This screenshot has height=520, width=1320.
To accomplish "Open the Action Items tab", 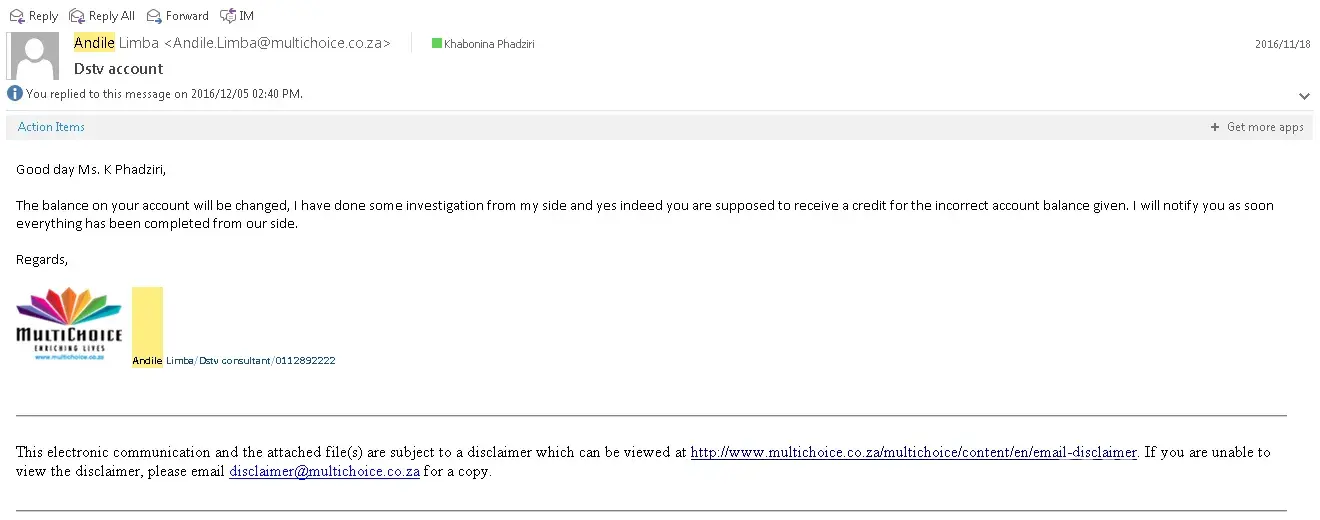I will click(x=51, y=127).
